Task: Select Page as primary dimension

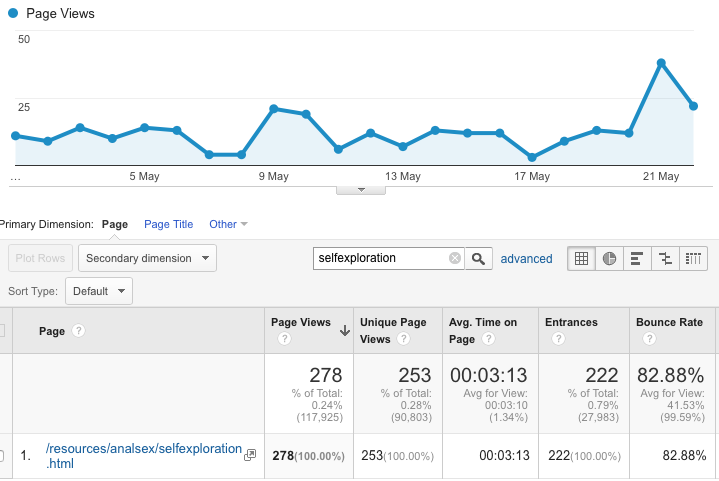Action: point(115,224)
